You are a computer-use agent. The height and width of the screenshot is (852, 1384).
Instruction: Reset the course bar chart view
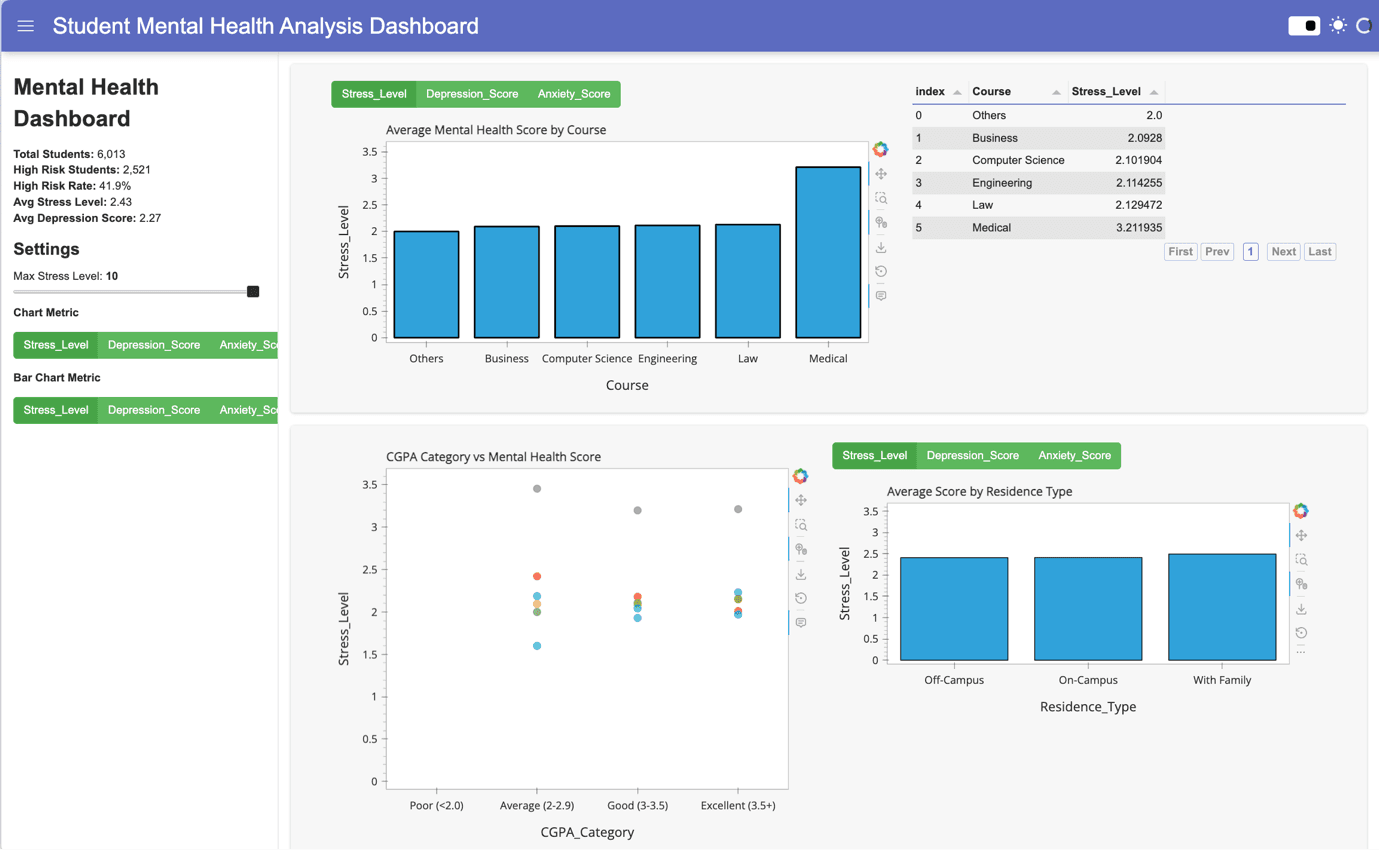click(884, 272)
